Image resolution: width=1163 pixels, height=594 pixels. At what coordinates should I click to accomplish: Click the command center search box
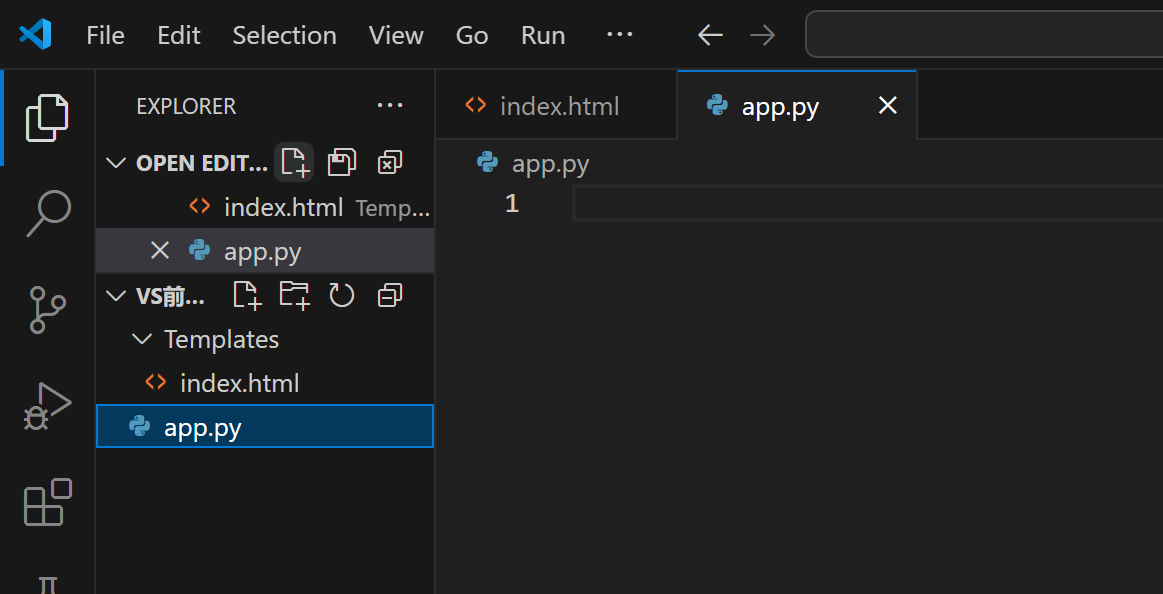(984, 34)
